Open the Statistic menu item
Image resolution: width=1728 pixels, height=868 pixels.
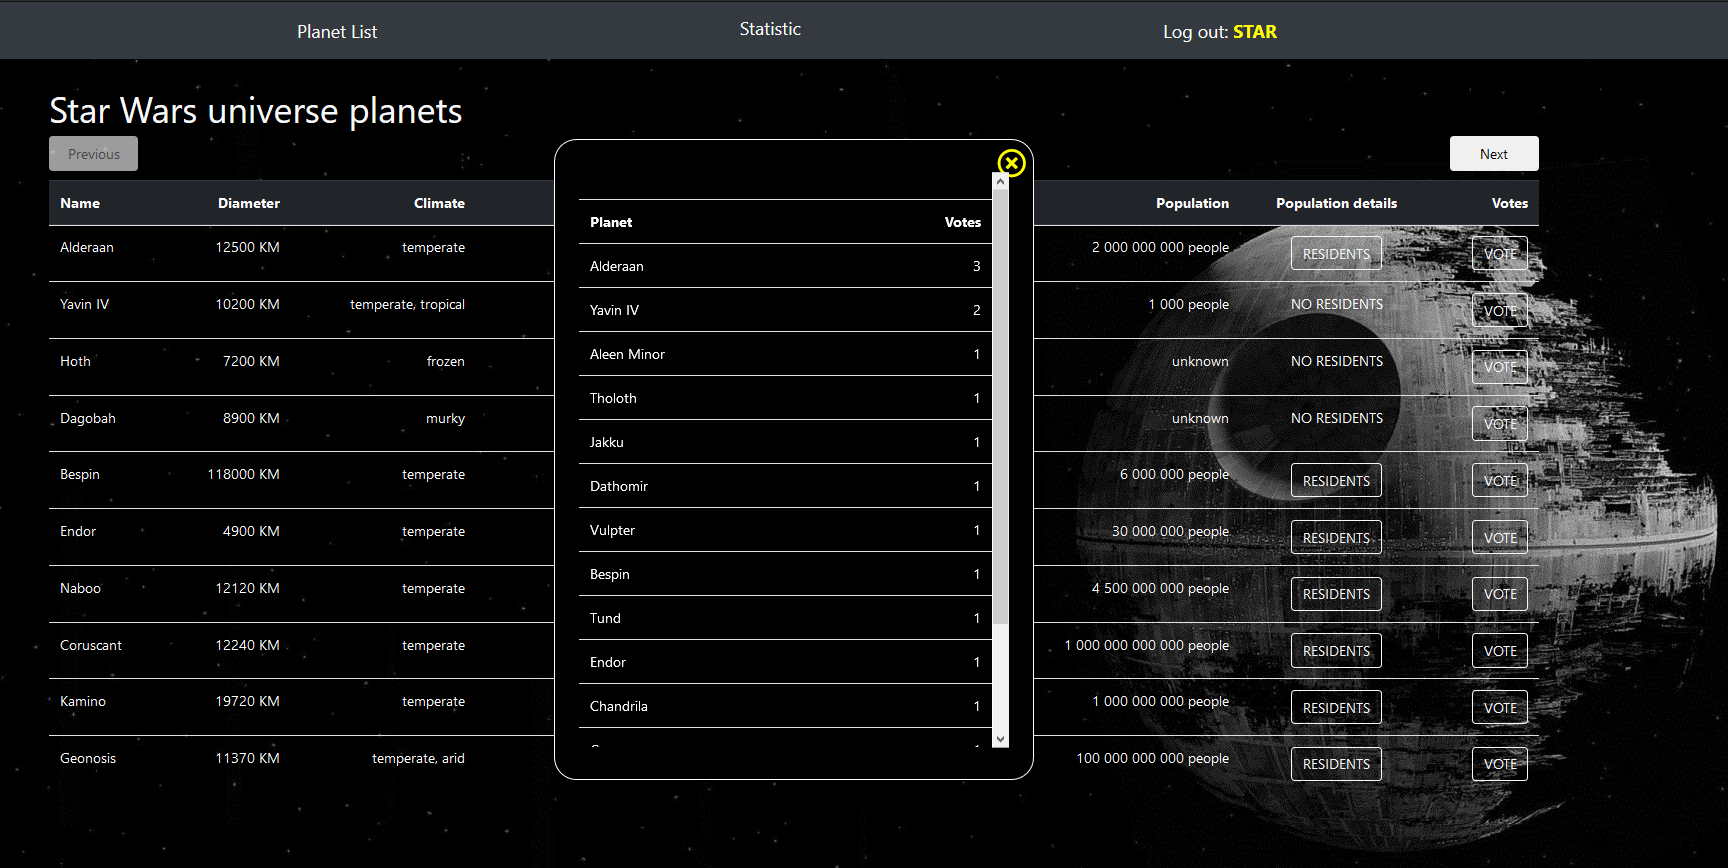(x=770, y=29)
